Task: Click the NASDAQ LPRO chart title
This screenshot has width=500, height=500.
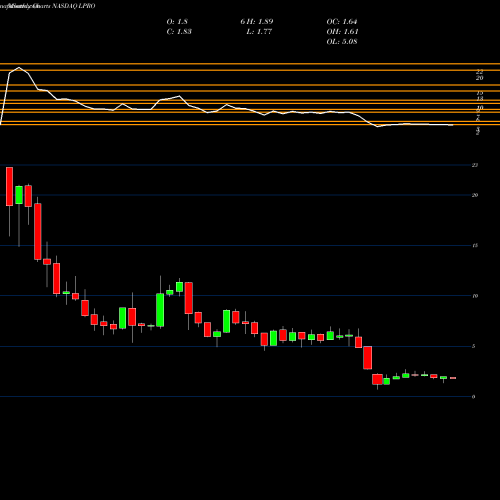Action: pyautogui.click(x=74, y=6)
